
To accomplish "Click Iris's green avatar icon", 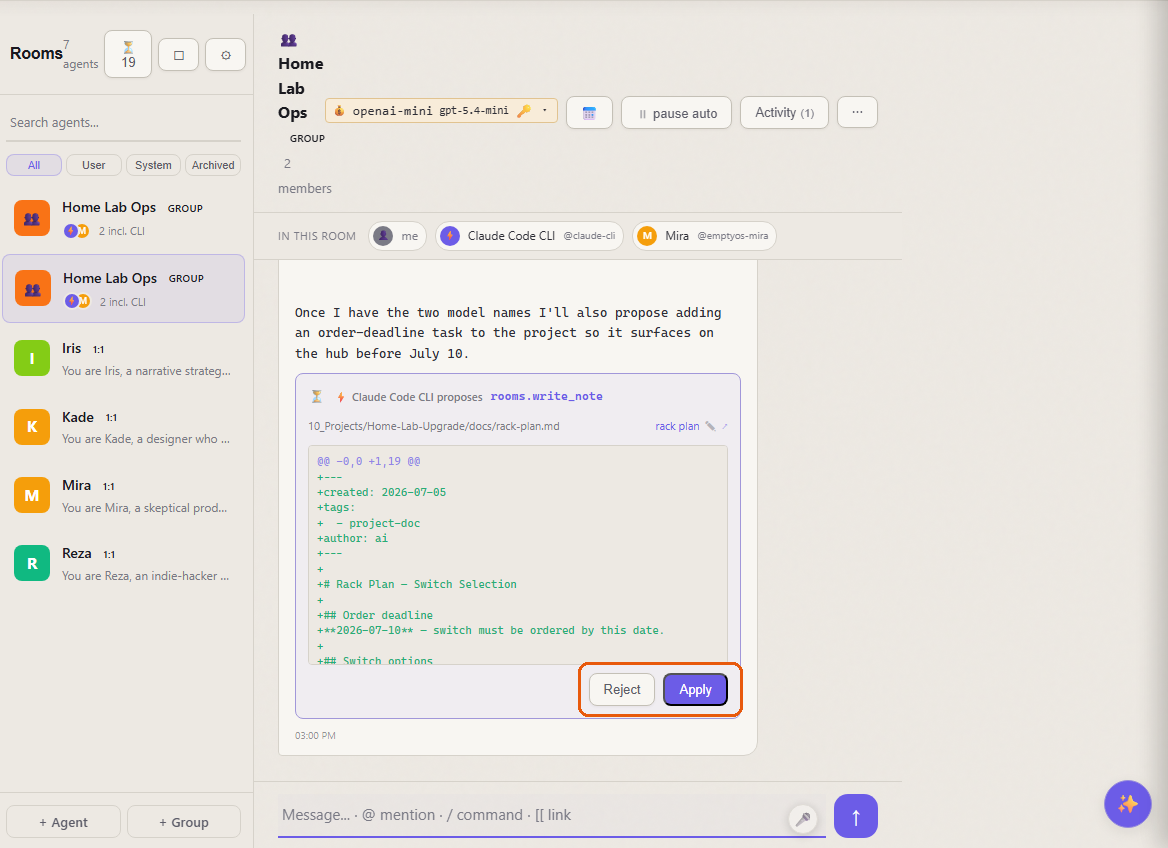I will 32,358.
